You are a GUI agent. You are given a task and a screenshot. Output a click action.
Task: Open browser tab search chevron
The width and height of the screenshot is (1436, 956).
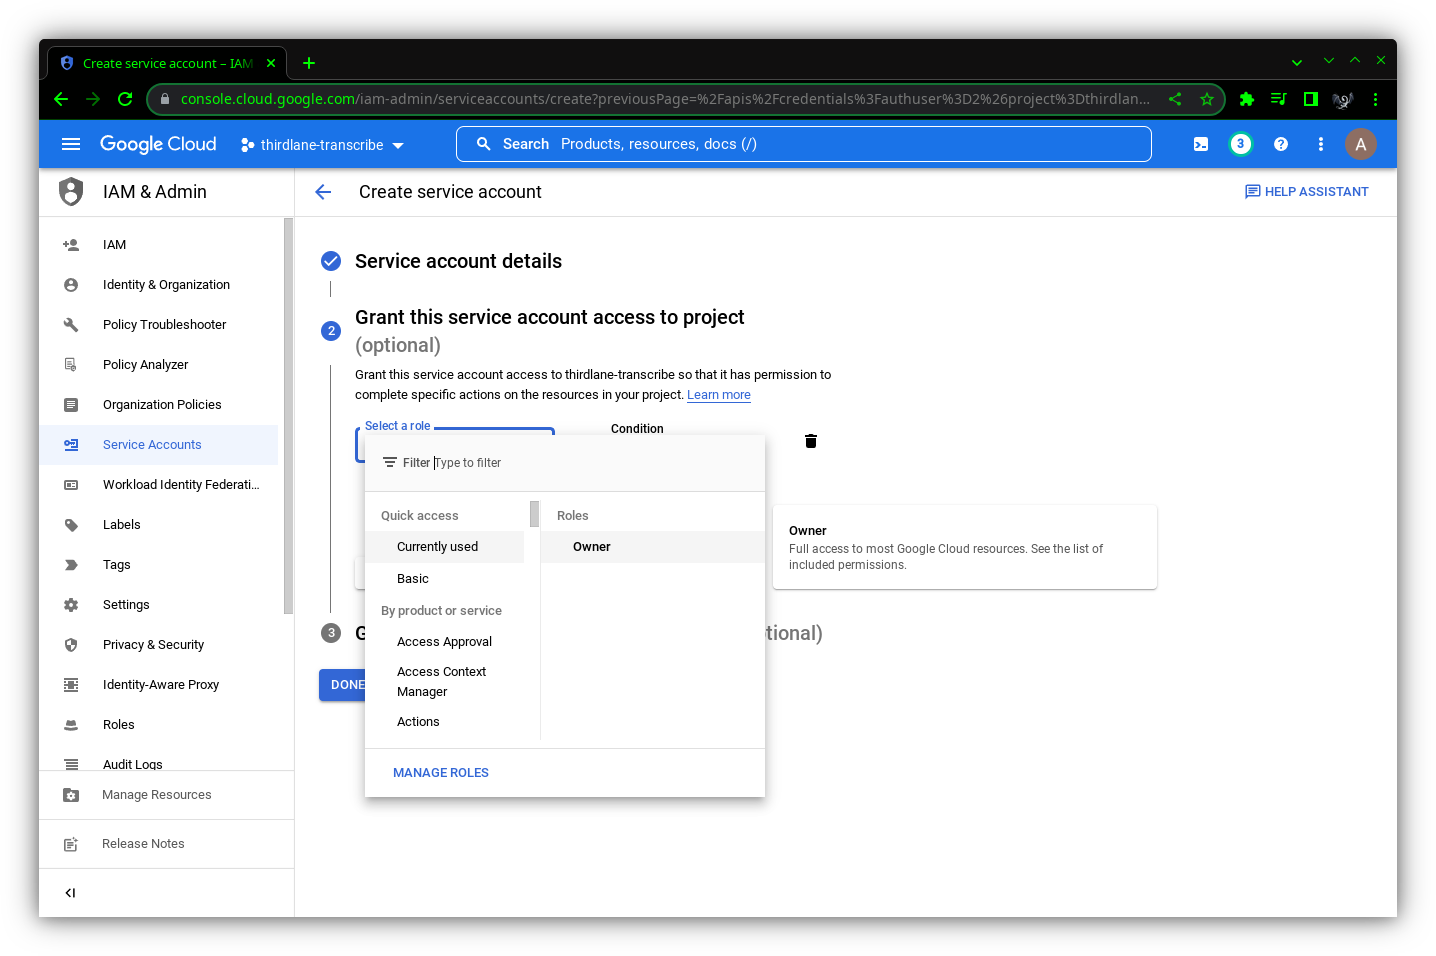[x=1297, y=62]
